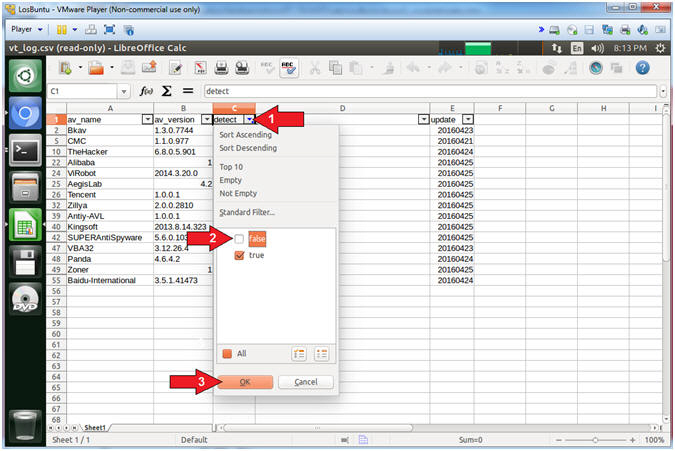675x451 pixels.
Task: Confirm the filter with OK button
Action: pos(245,382)
